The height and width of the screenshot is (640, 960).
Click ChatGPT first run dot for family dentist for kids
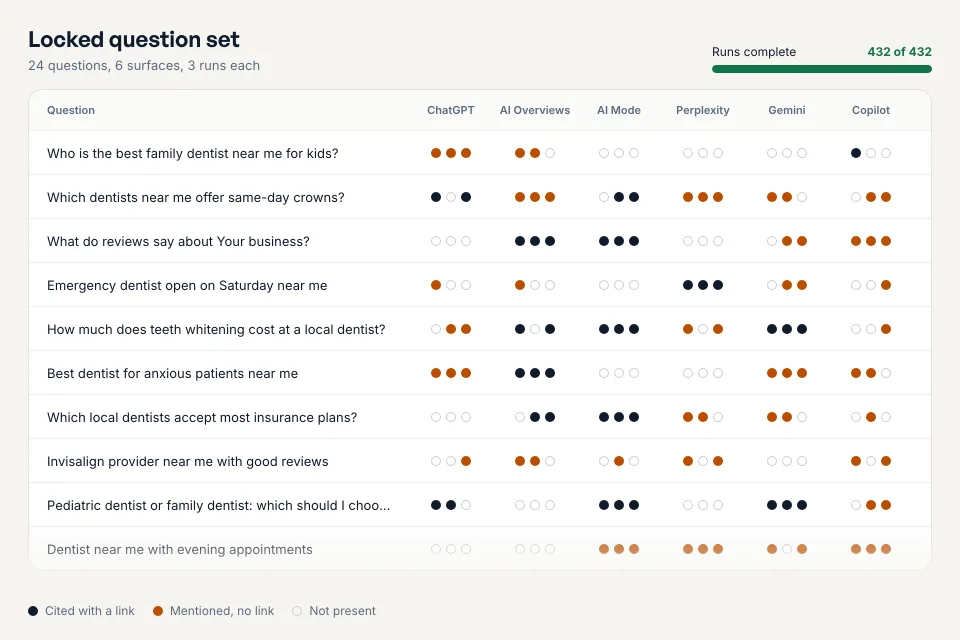click(436, 153)
